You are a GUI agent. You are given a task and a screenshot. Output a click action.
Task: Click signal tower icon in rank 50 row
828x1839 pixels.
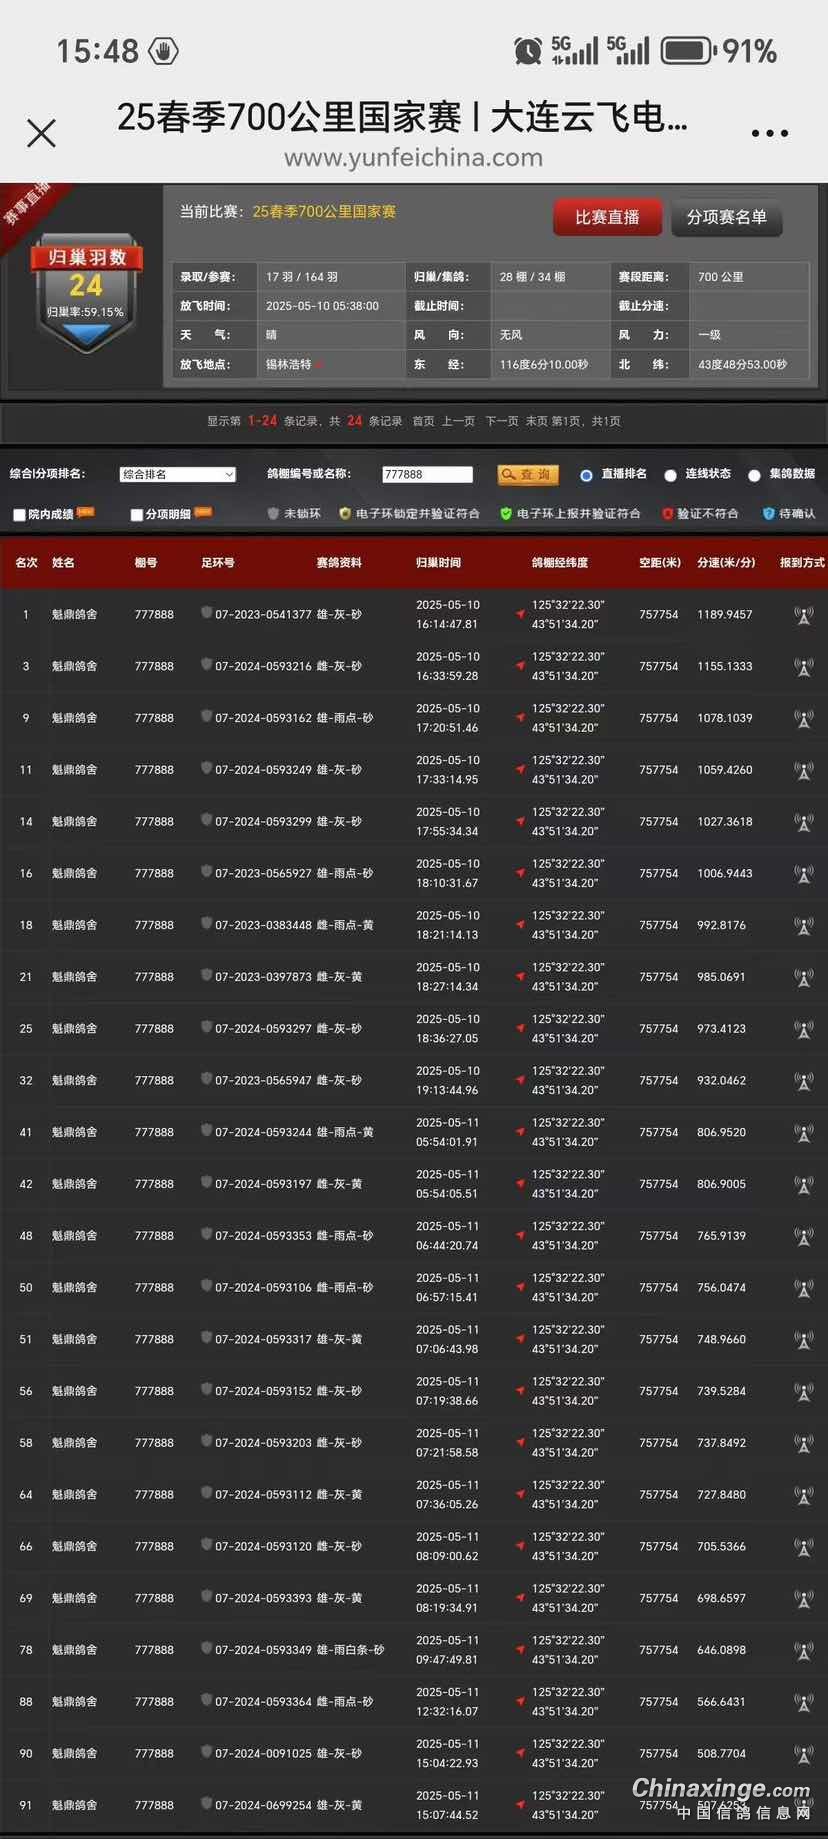803,1288
